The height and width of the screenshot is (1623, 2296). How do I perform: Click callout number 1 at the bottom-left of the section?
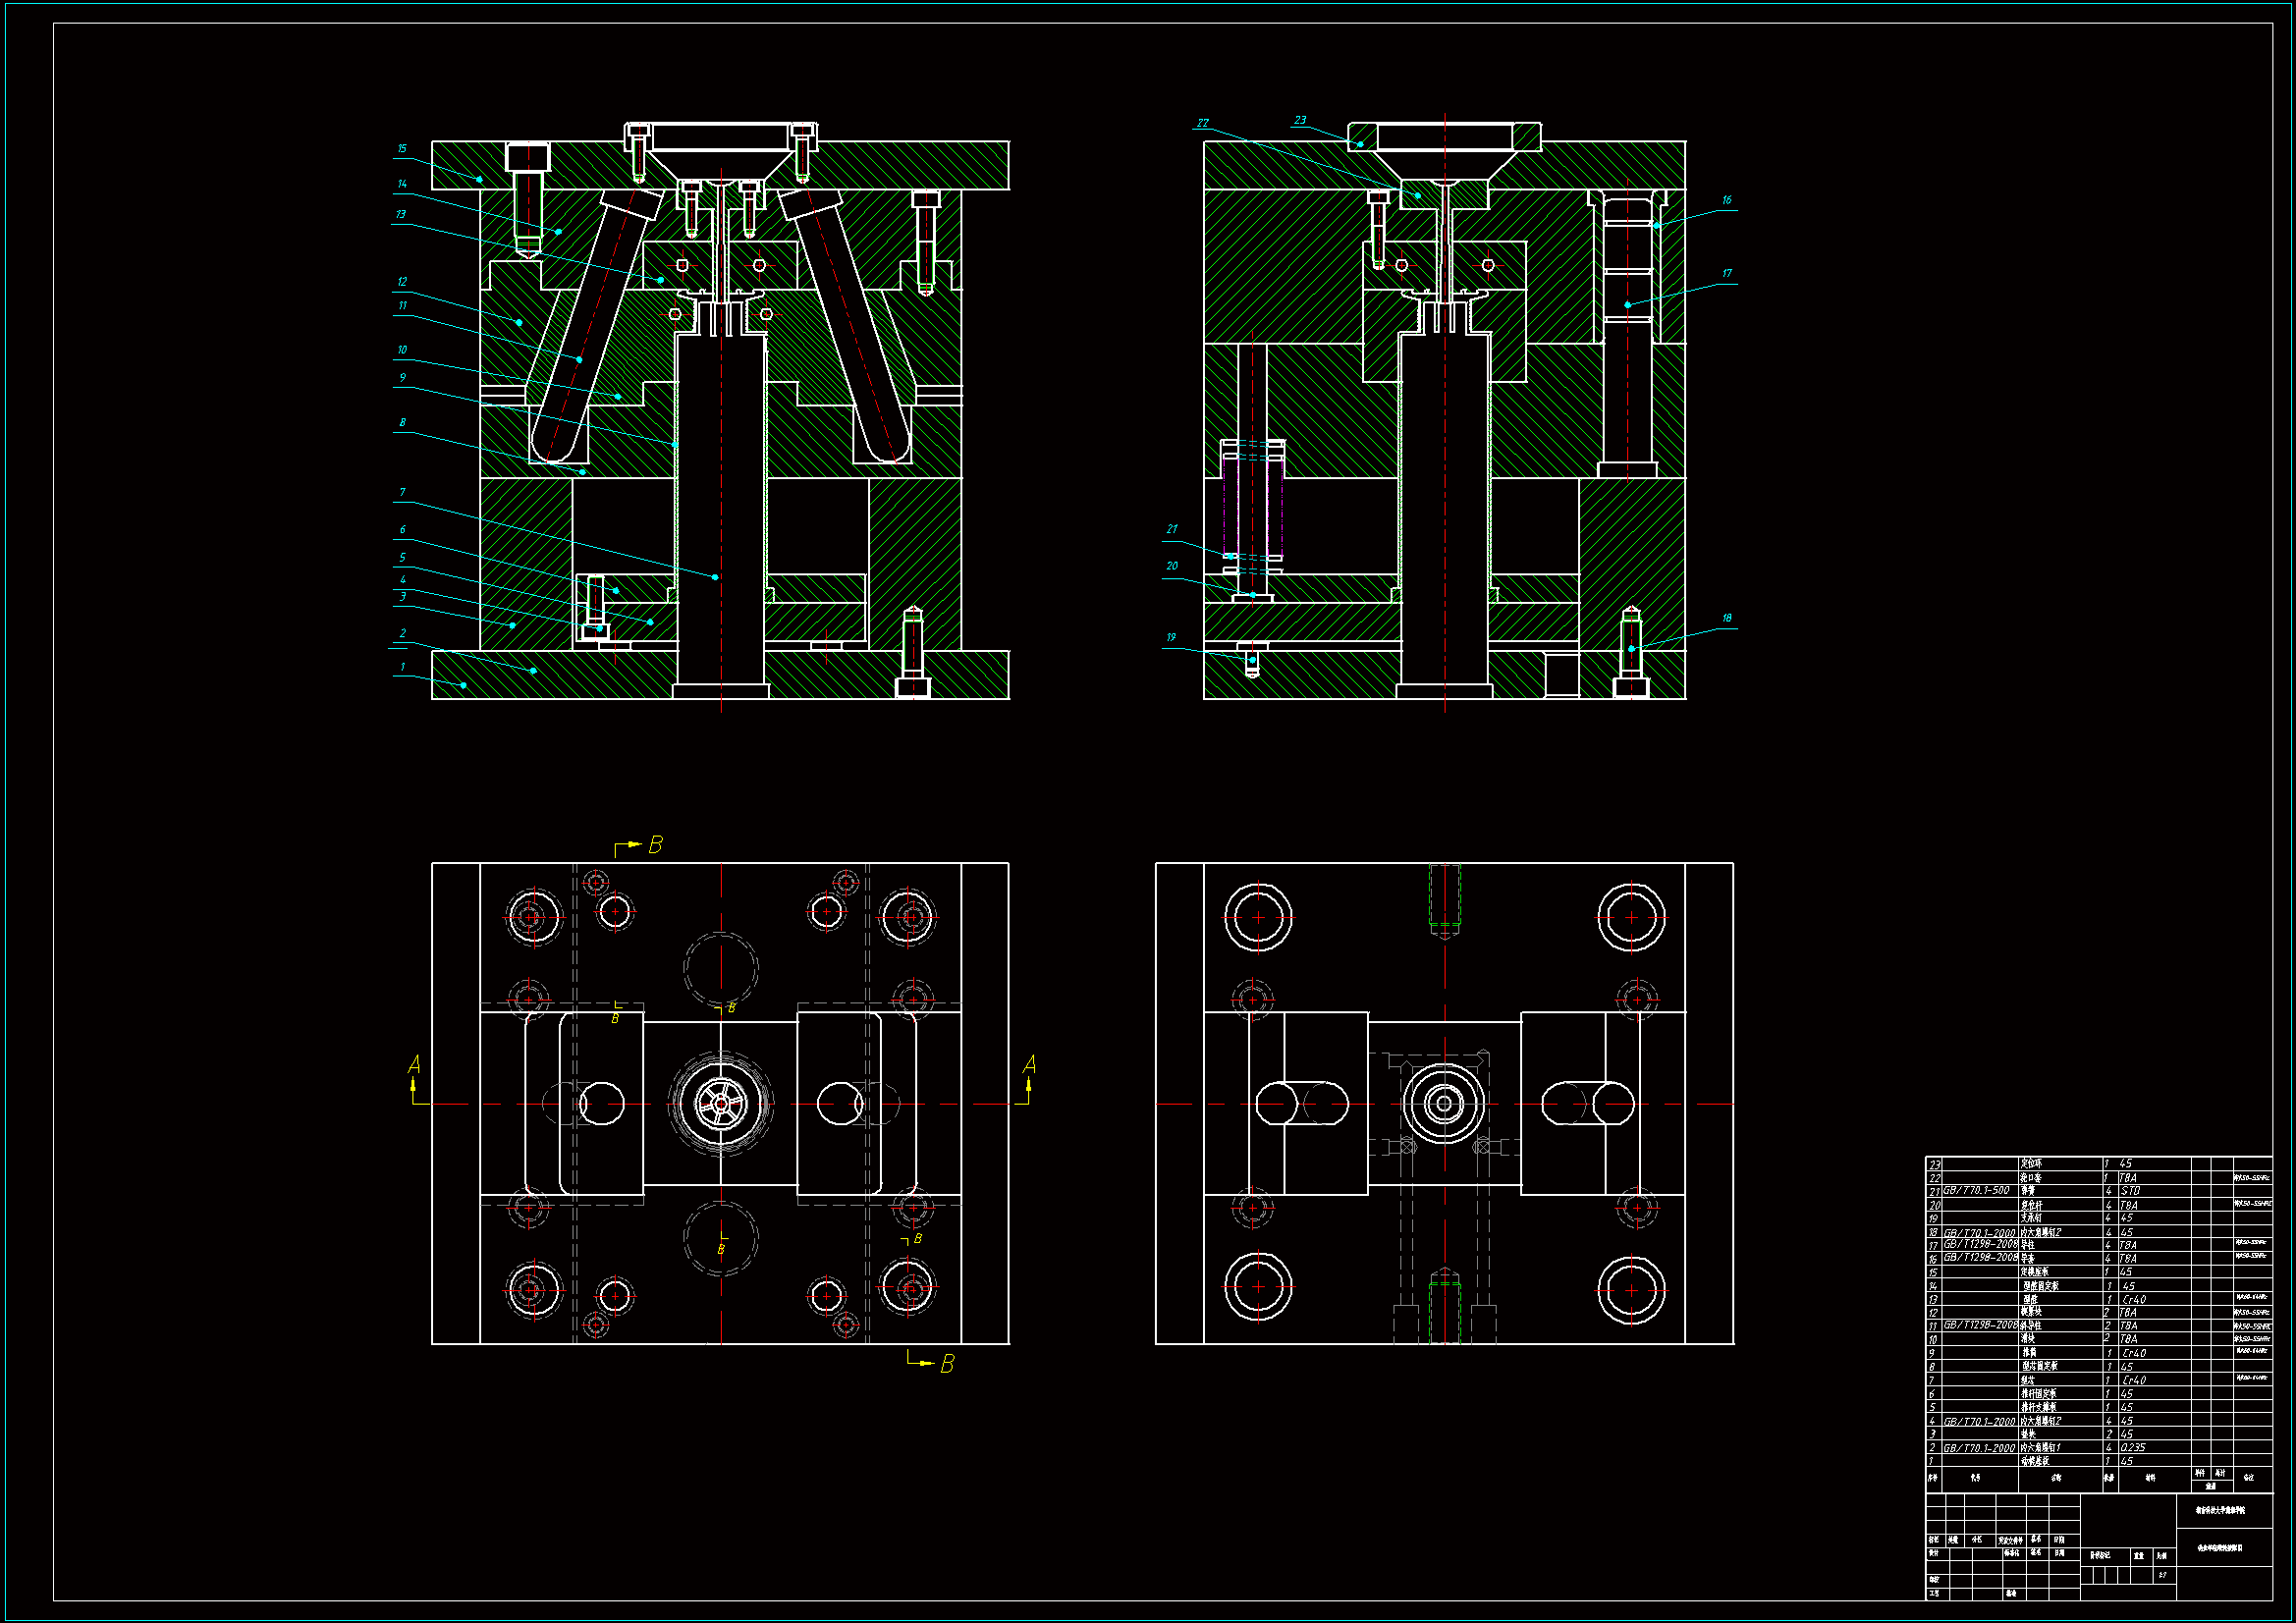click(x=402, y=667)
